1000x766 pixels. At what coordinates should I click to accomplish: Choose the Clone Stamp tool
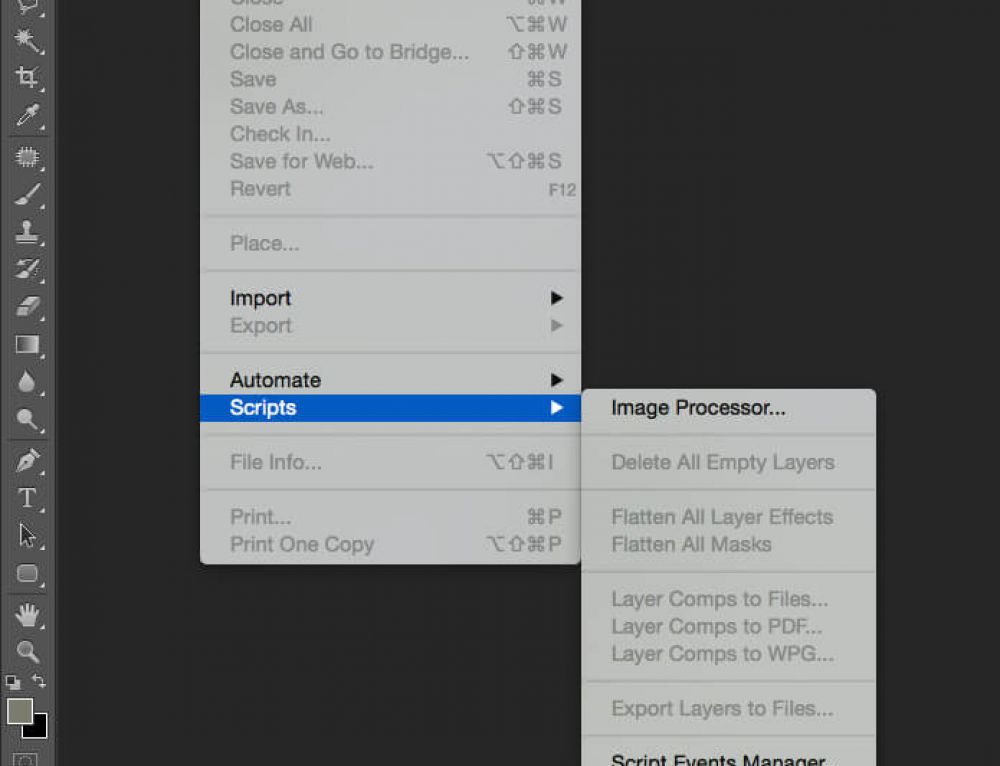pos(26,233)
